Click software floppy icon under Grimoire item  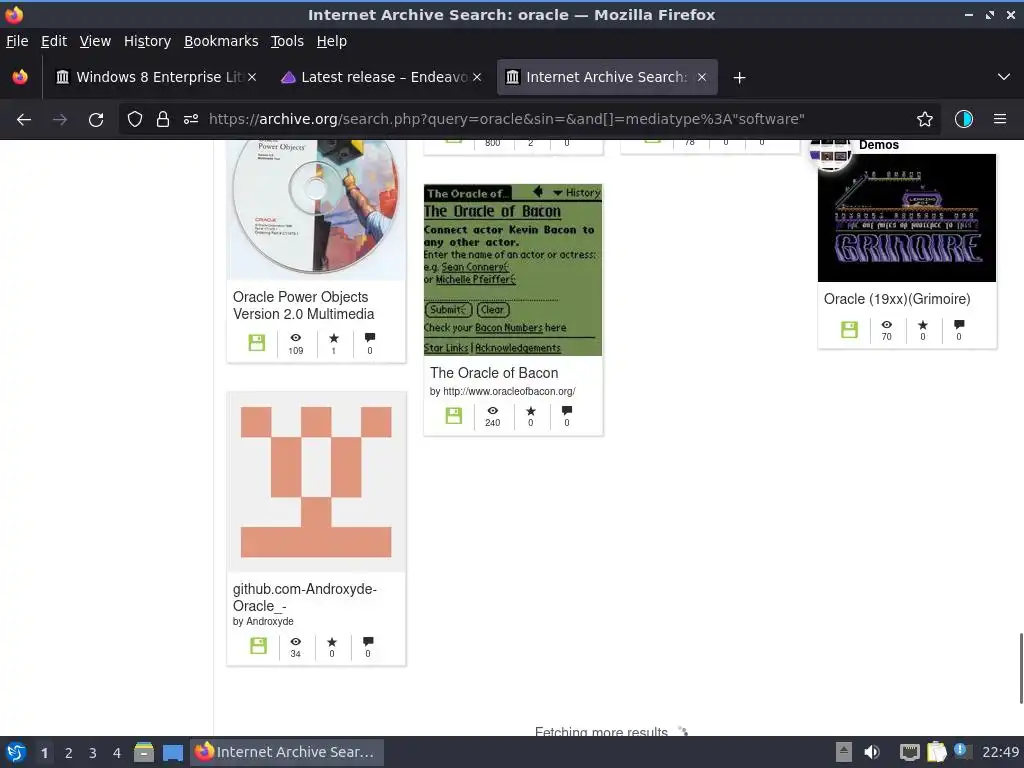tap(849, 330)
